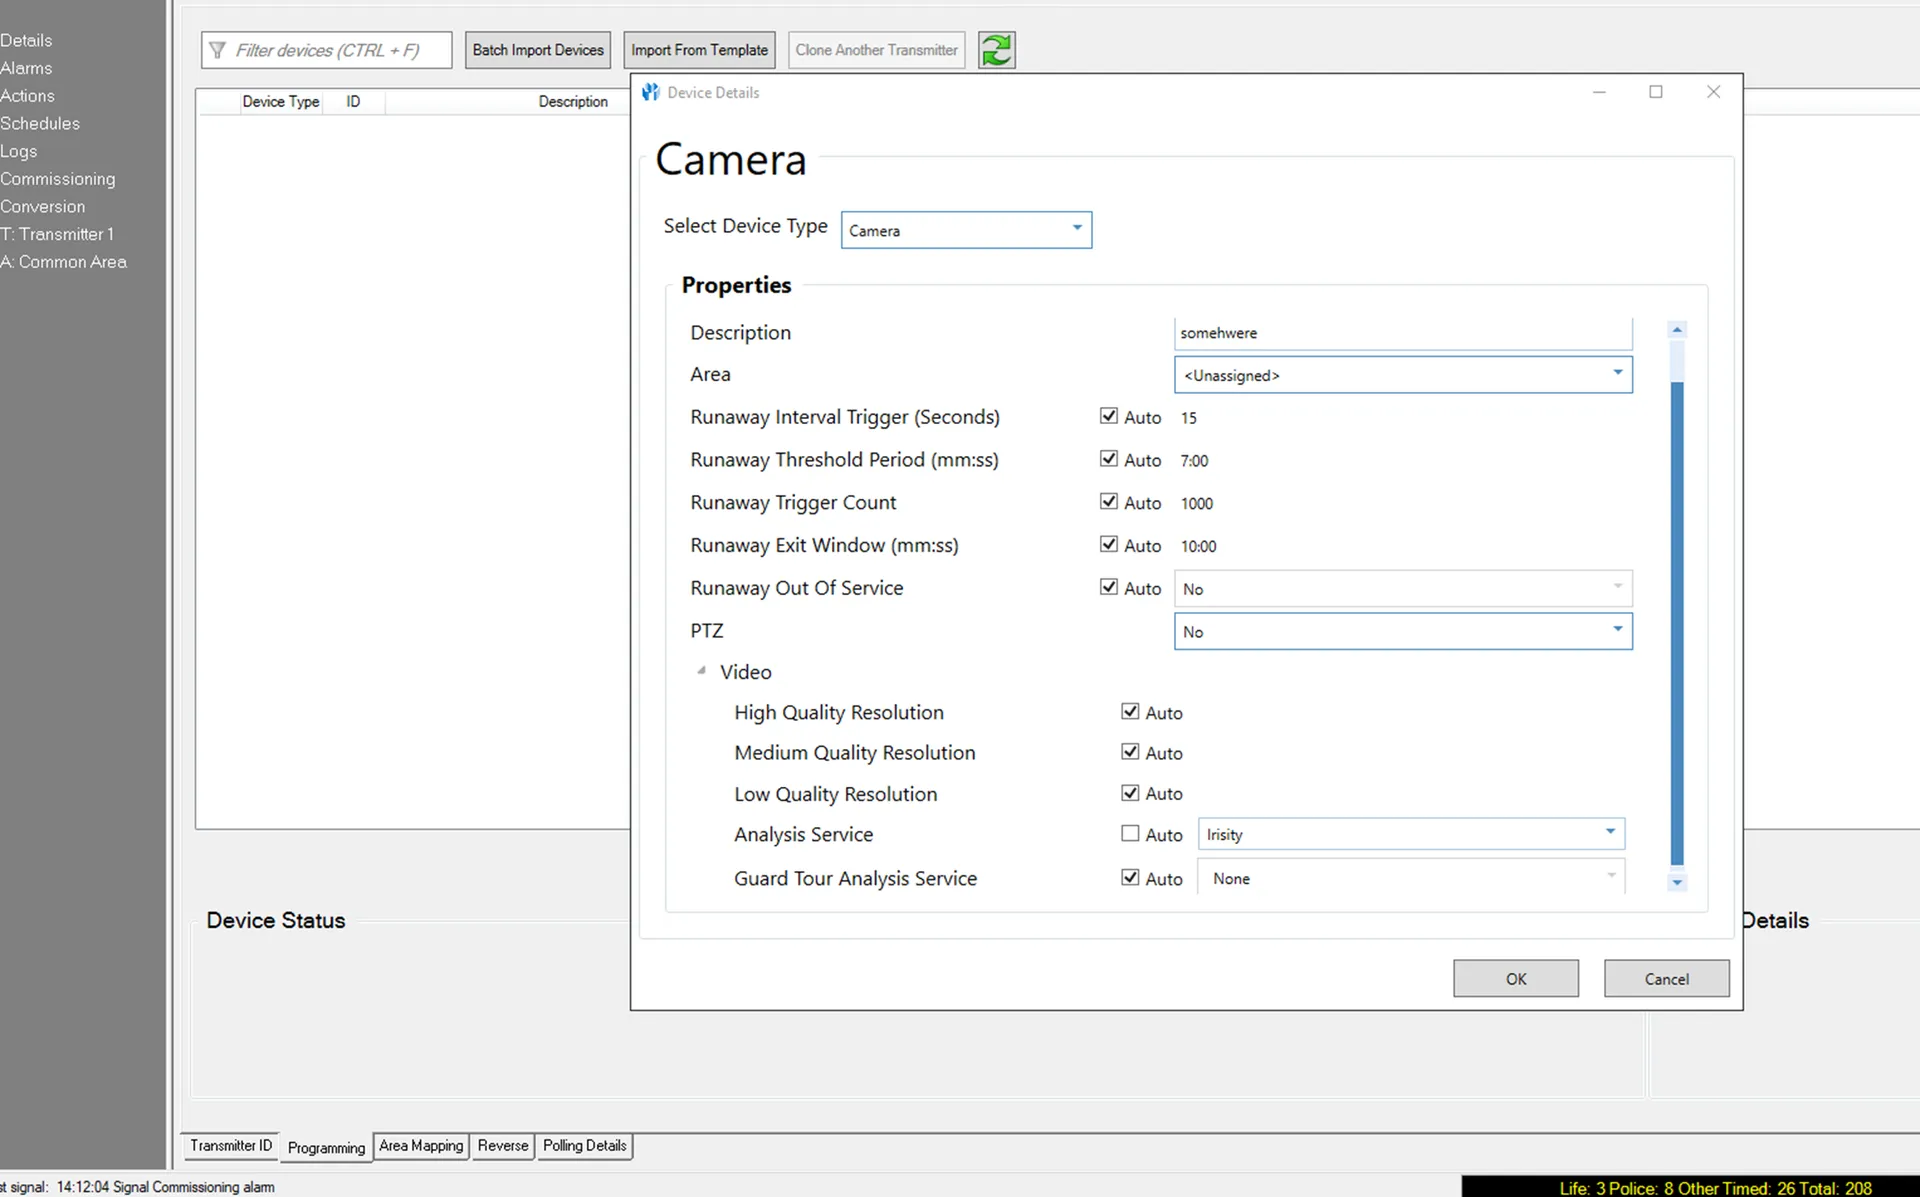Image resolution: width=1920 pixels, height=1197 pixels.
Task: Click the Device Details window app icon
Action: tap(651, 92)
